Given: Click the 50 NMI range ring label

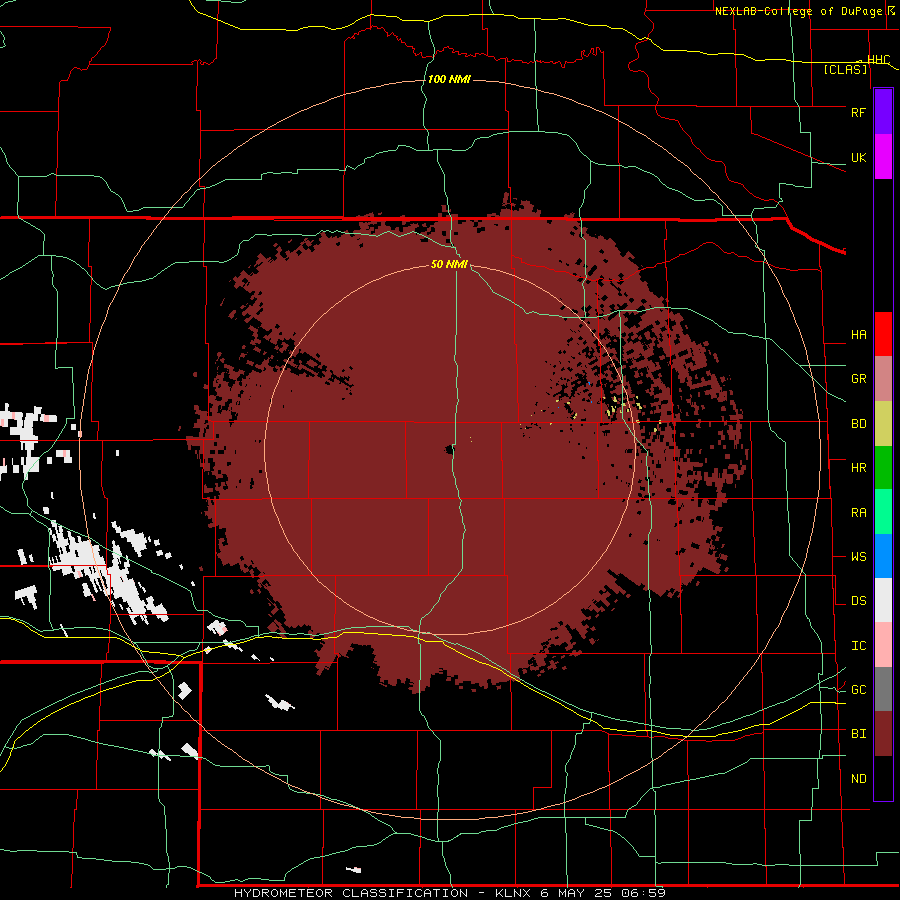Looking at the screenshot, I should [x=449, y=264].
